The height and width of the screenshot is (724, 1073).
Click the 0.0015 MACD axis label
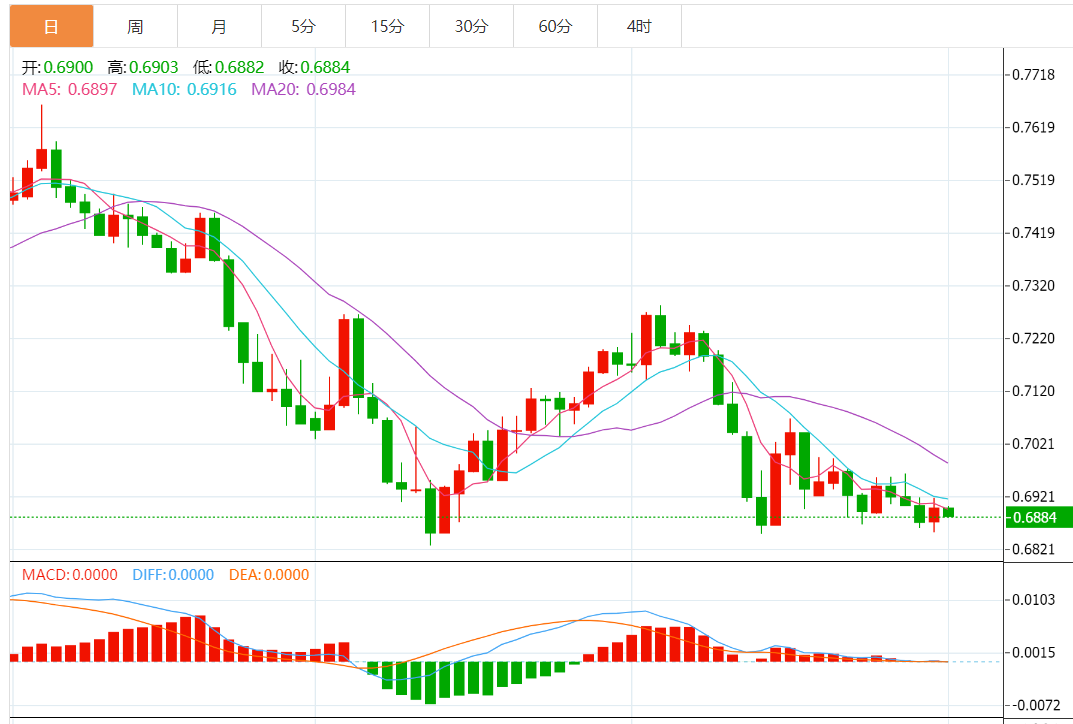tap(1033, 652)
